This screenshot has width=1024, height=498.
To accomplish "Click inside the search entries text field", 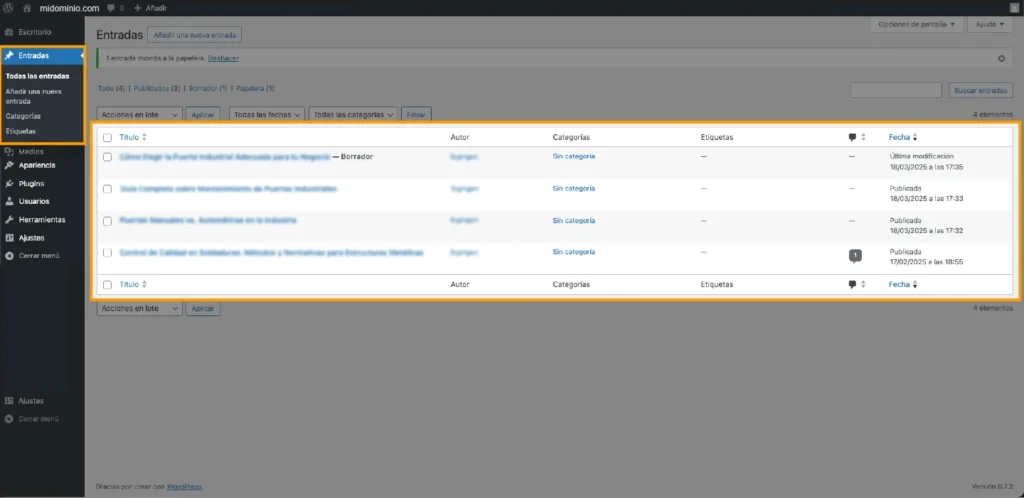I will coord(896,90).
